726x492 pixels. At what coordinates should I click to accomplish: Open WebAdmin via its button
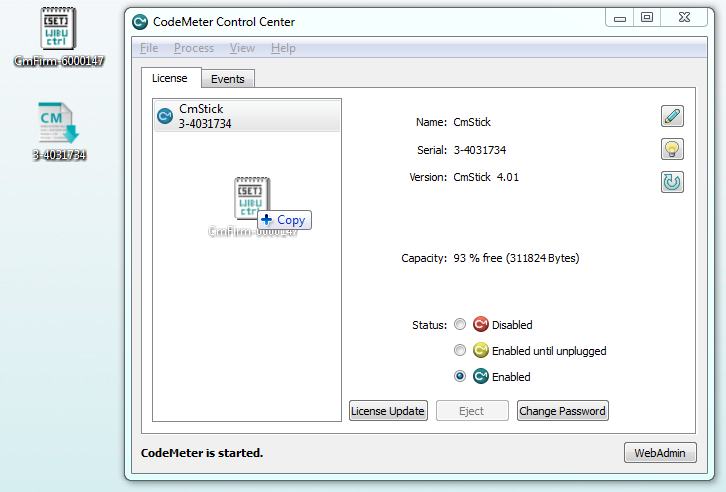660,453
